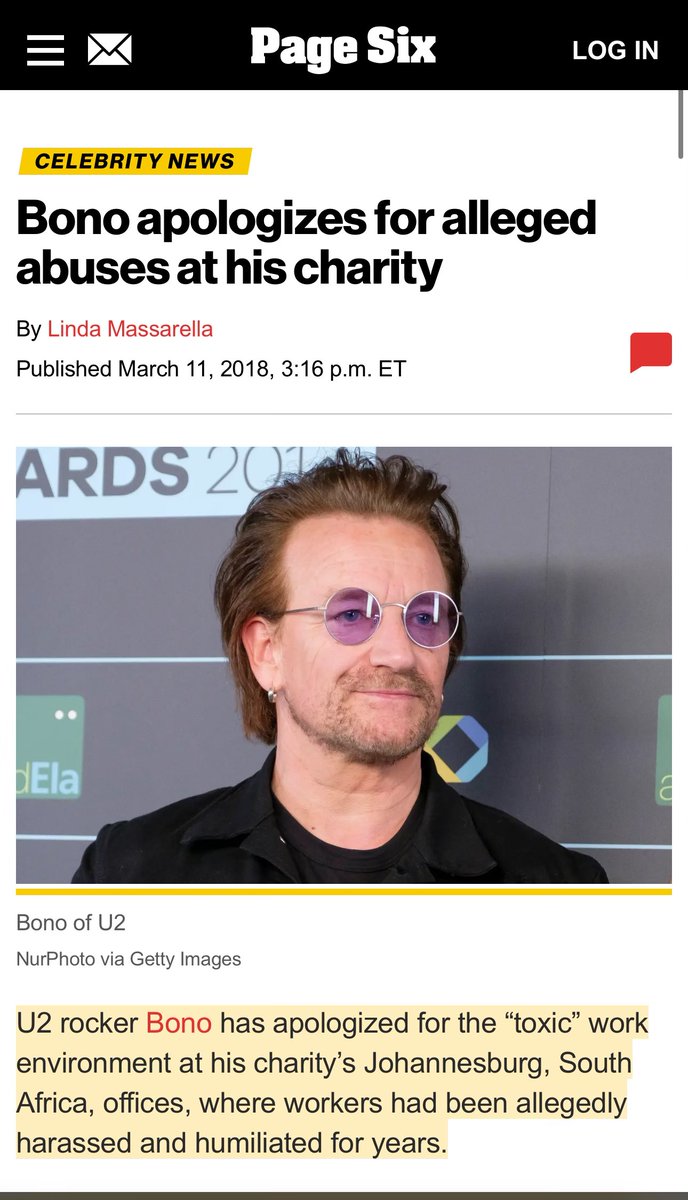
Task: Go to the Page Six home logo
Action: click(343, 48)
